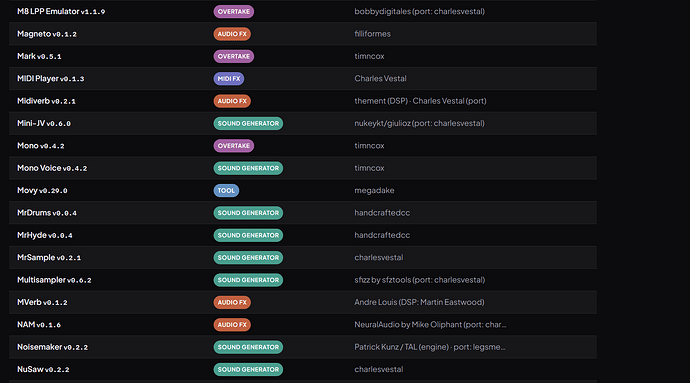Open the Multisampler v0.6.2 entry
Image resolution: width=690 pixels, height=383 pixels.
point(54,280)
